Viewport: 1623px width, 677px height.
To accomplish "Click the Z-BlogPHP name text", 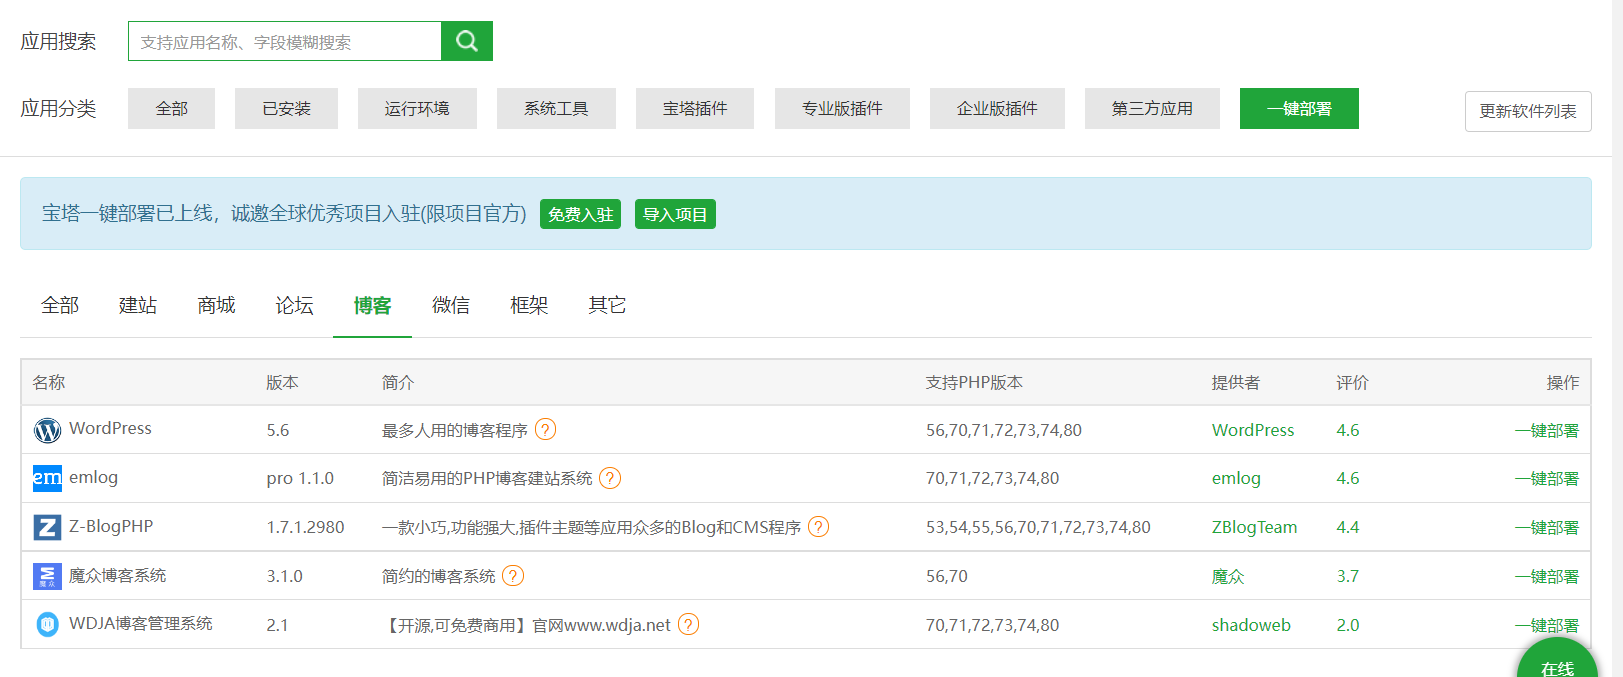I will tap(111, 526).
